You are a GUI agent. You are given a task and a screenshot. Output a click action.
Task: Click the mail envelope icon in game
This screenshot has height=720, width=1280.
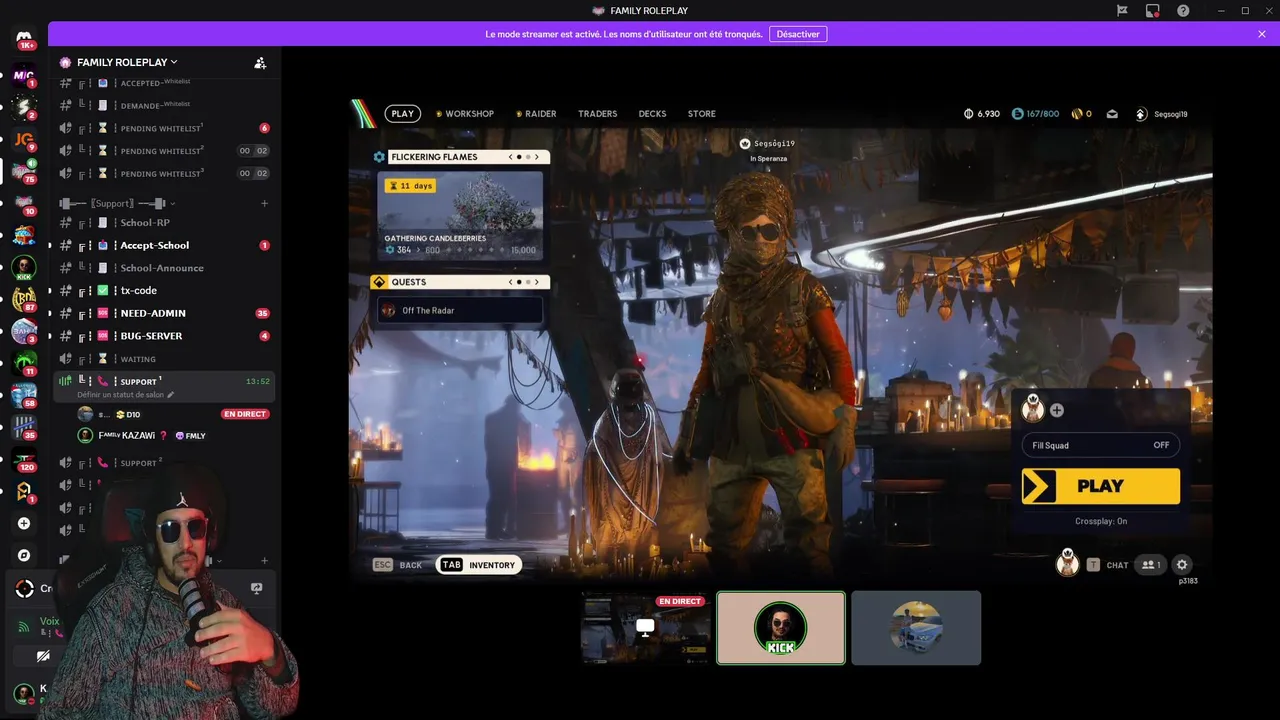pyautogui.click(x=1112, y=114)
